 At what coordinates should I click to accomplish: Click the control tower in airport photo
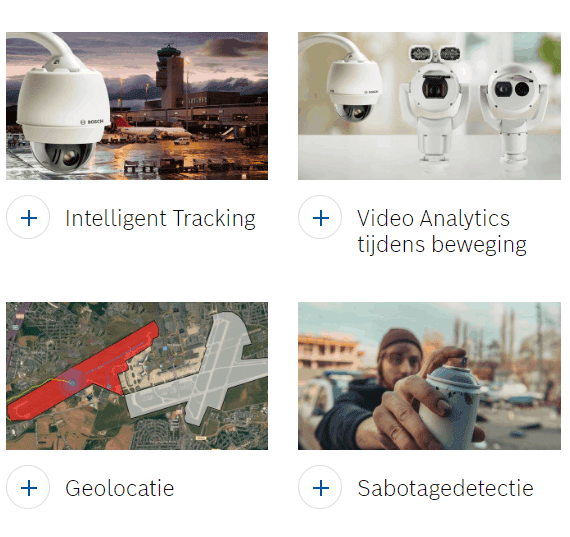pyautogui.click(x=170, y=75)
